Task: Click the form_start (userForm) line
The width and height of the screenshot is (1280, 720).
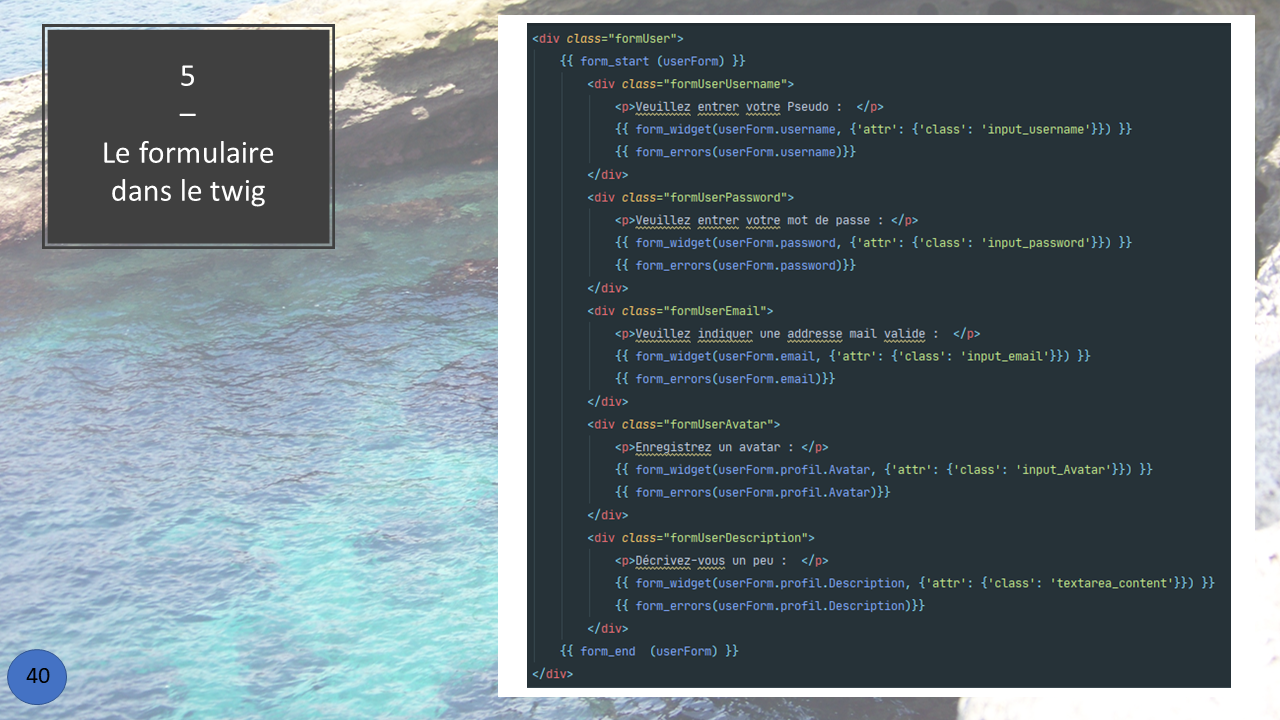Action: coord(652,62)
